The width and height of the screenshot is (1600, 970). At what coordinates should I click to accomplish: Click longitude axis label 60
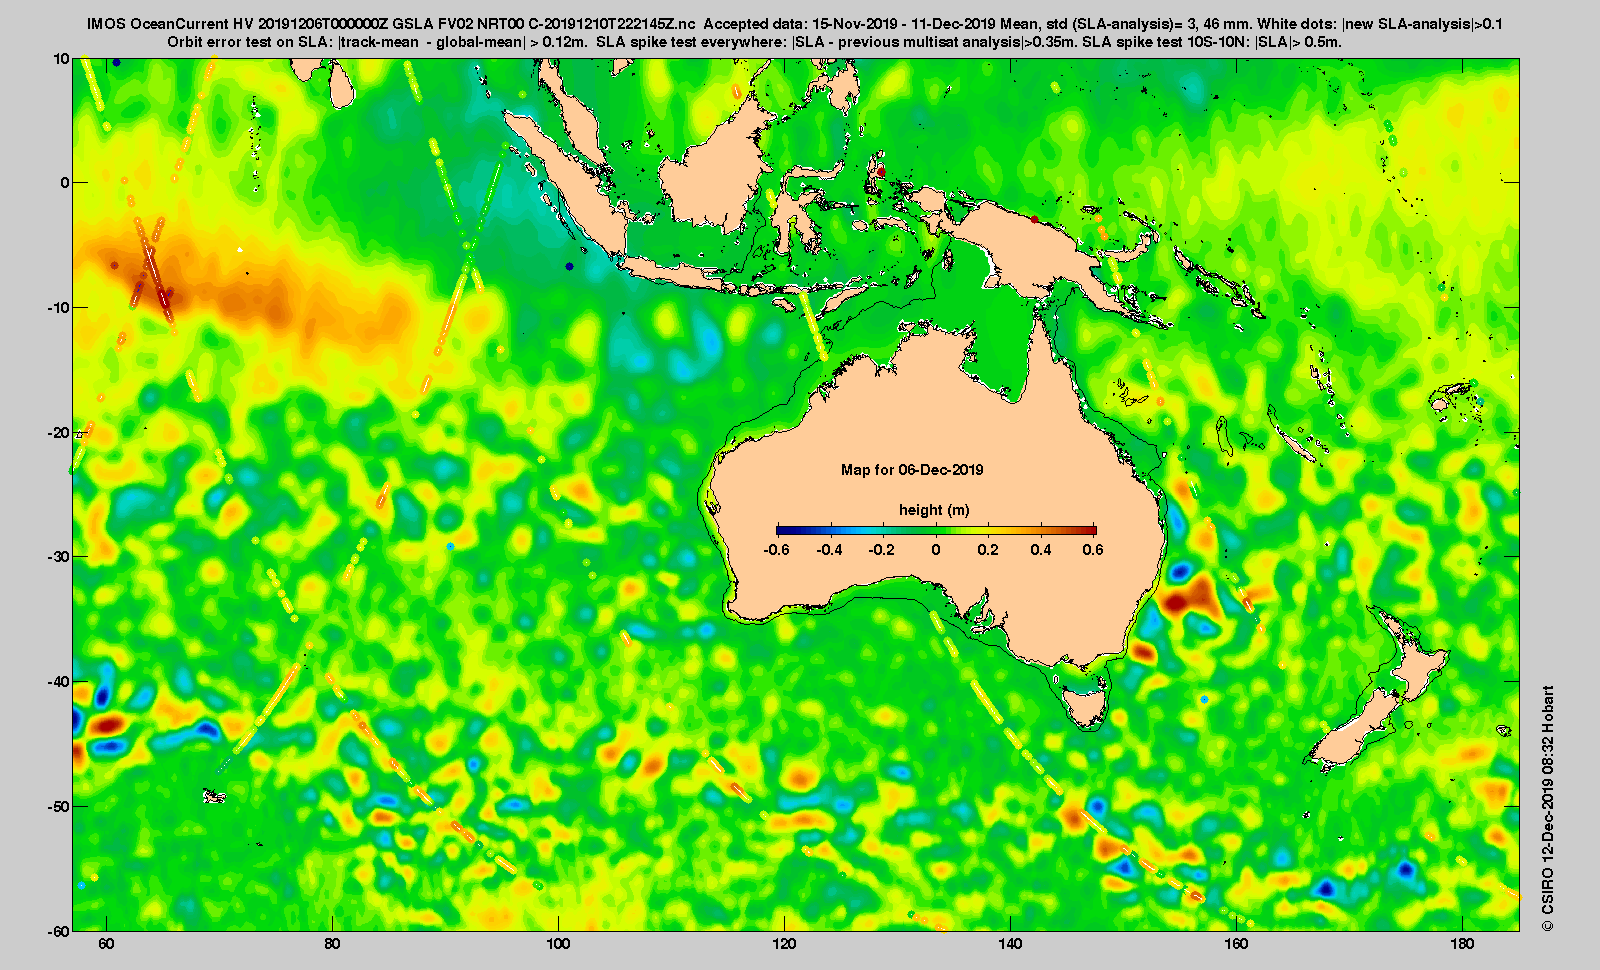coord(107,944)
